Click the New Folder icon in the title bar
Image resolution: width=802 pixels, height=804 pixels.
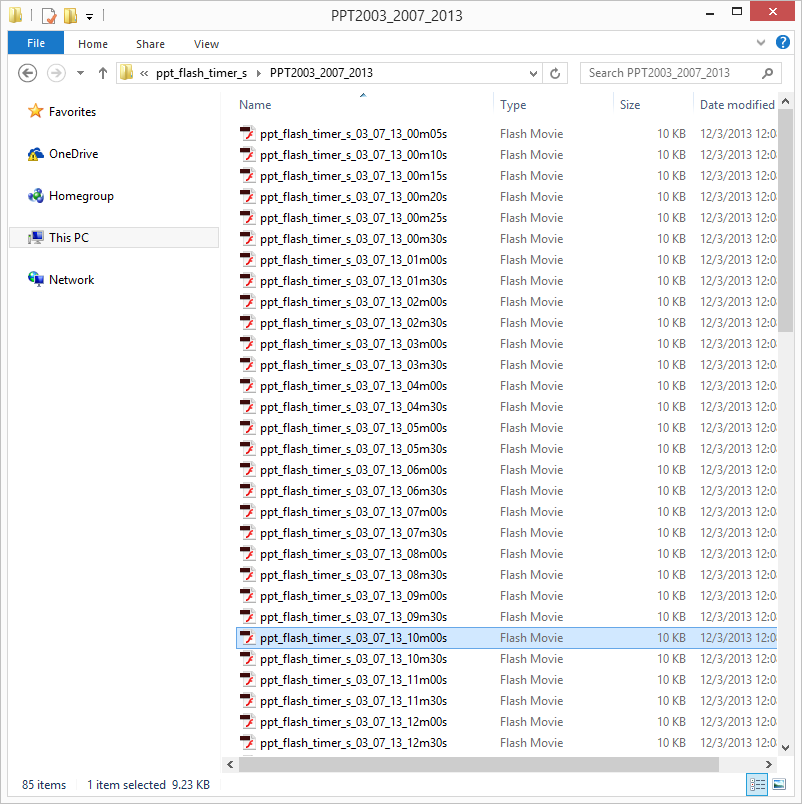pos(68,15)
